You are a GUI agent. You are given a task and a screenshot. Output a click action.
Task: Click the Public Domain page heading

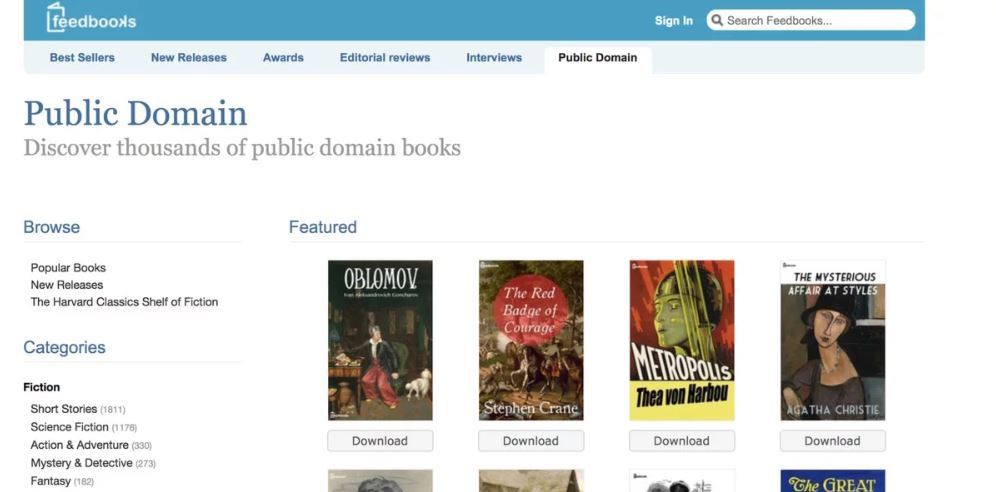click(x=135, y=114)
